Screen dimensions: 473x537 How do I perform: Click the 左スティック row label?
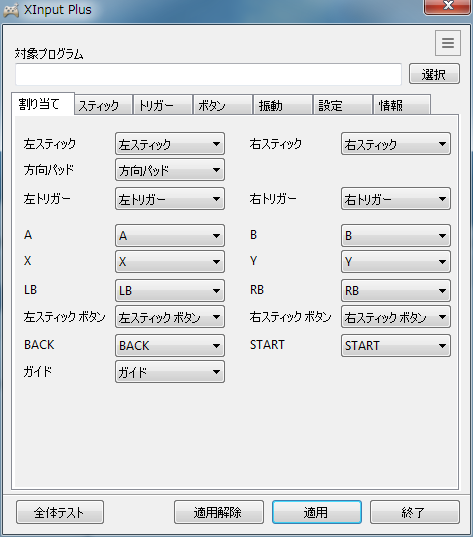coord(50,144)
